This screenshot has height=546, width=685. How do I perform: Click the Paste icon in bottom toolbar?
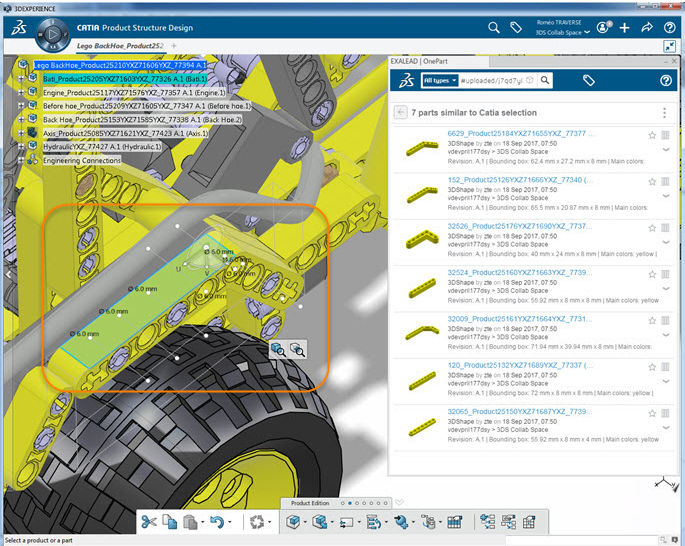[190, 522]
